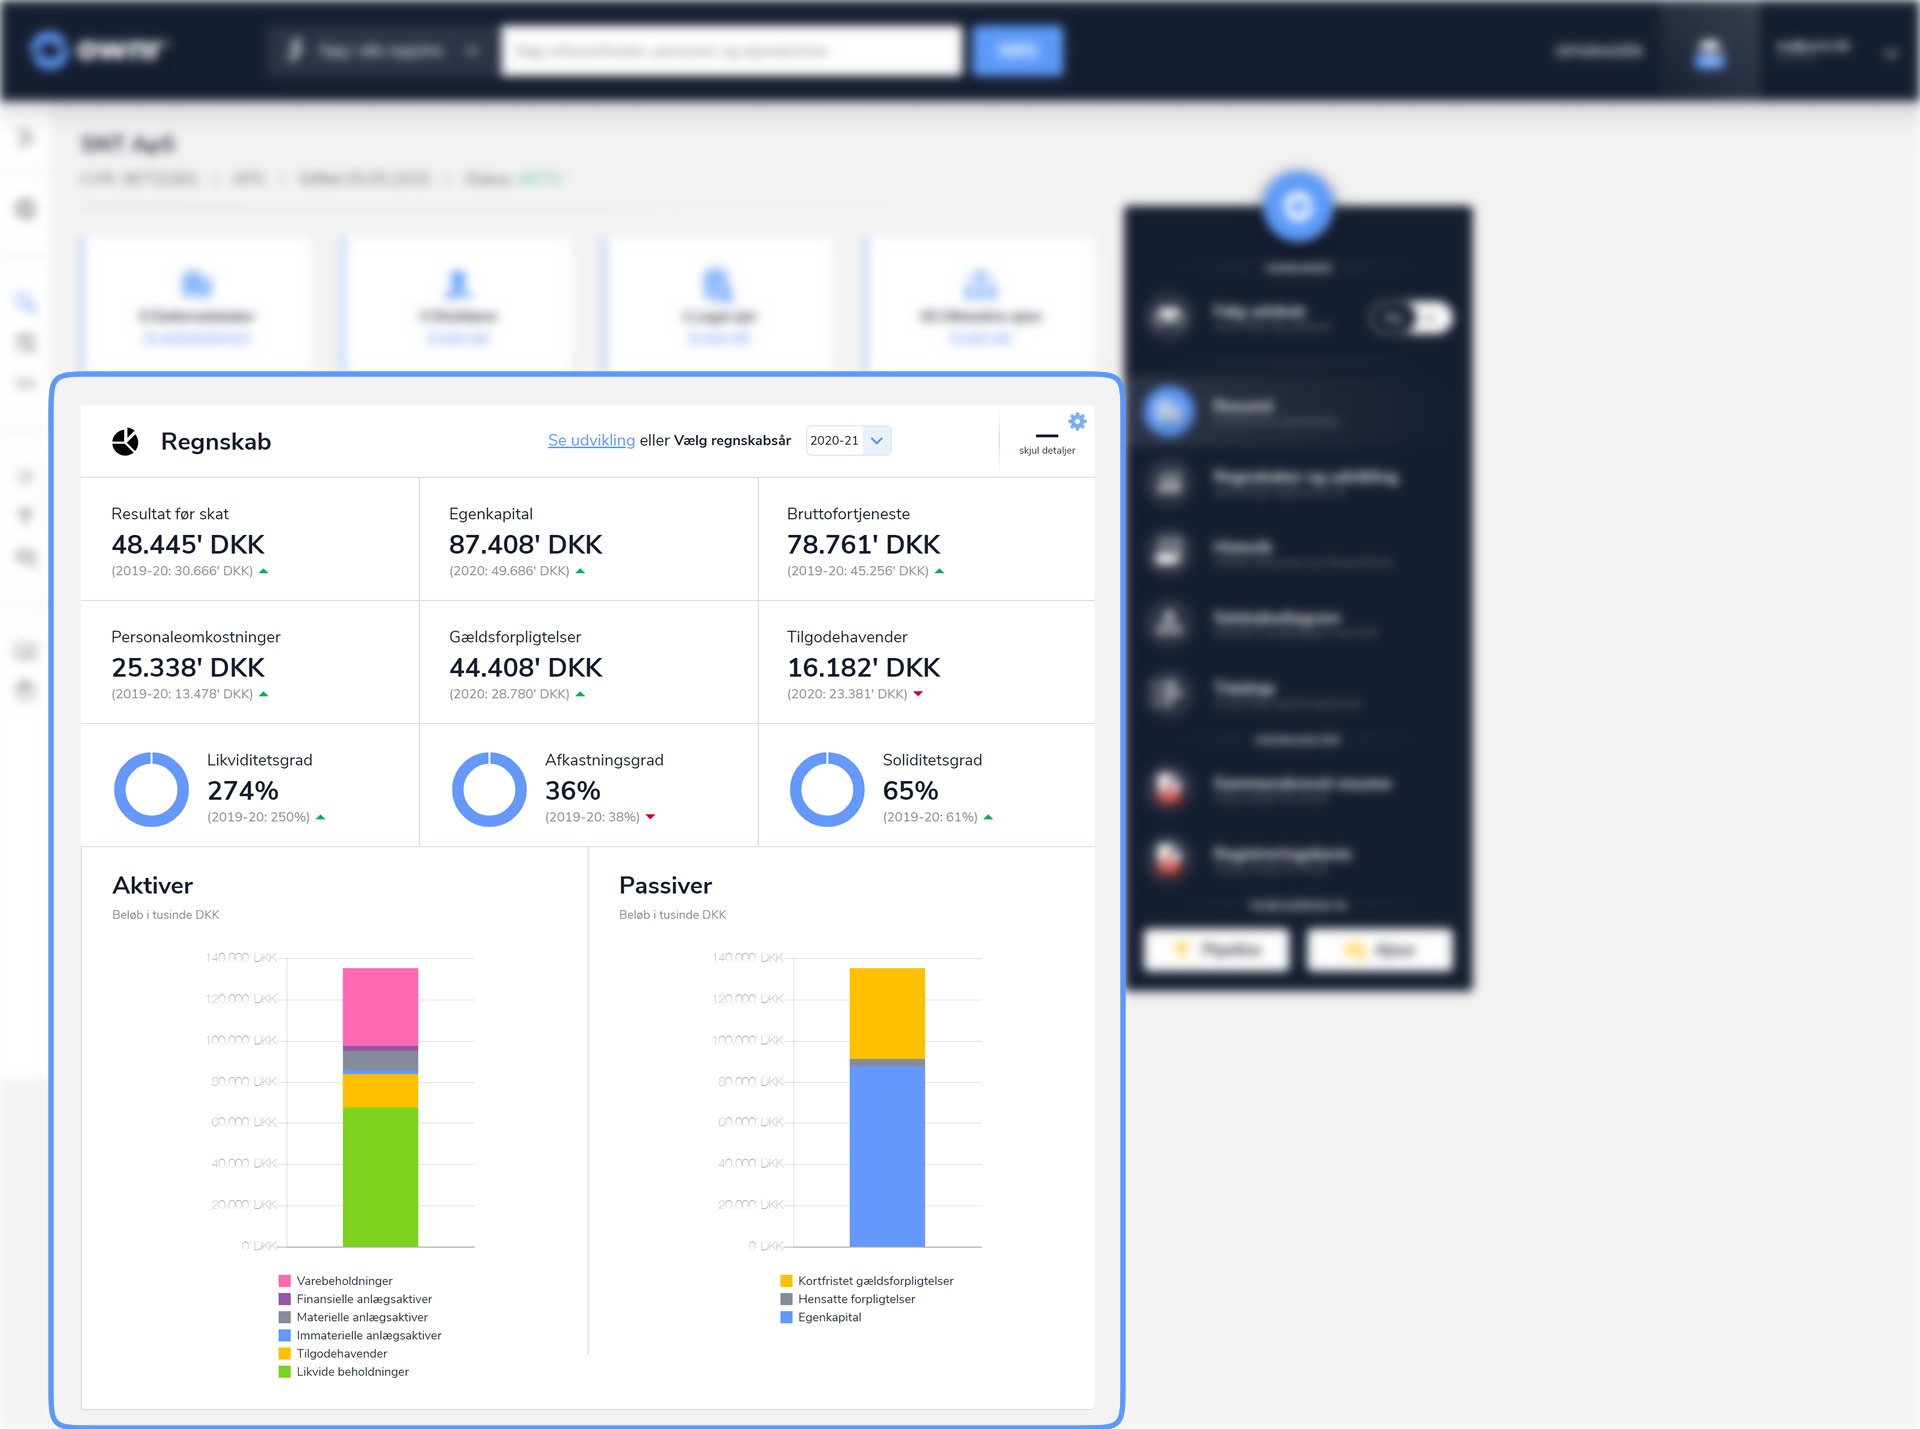Click the overview card with the hierarchy icon
Viewport: 1920px width, 1429px height.
(980, 305)
